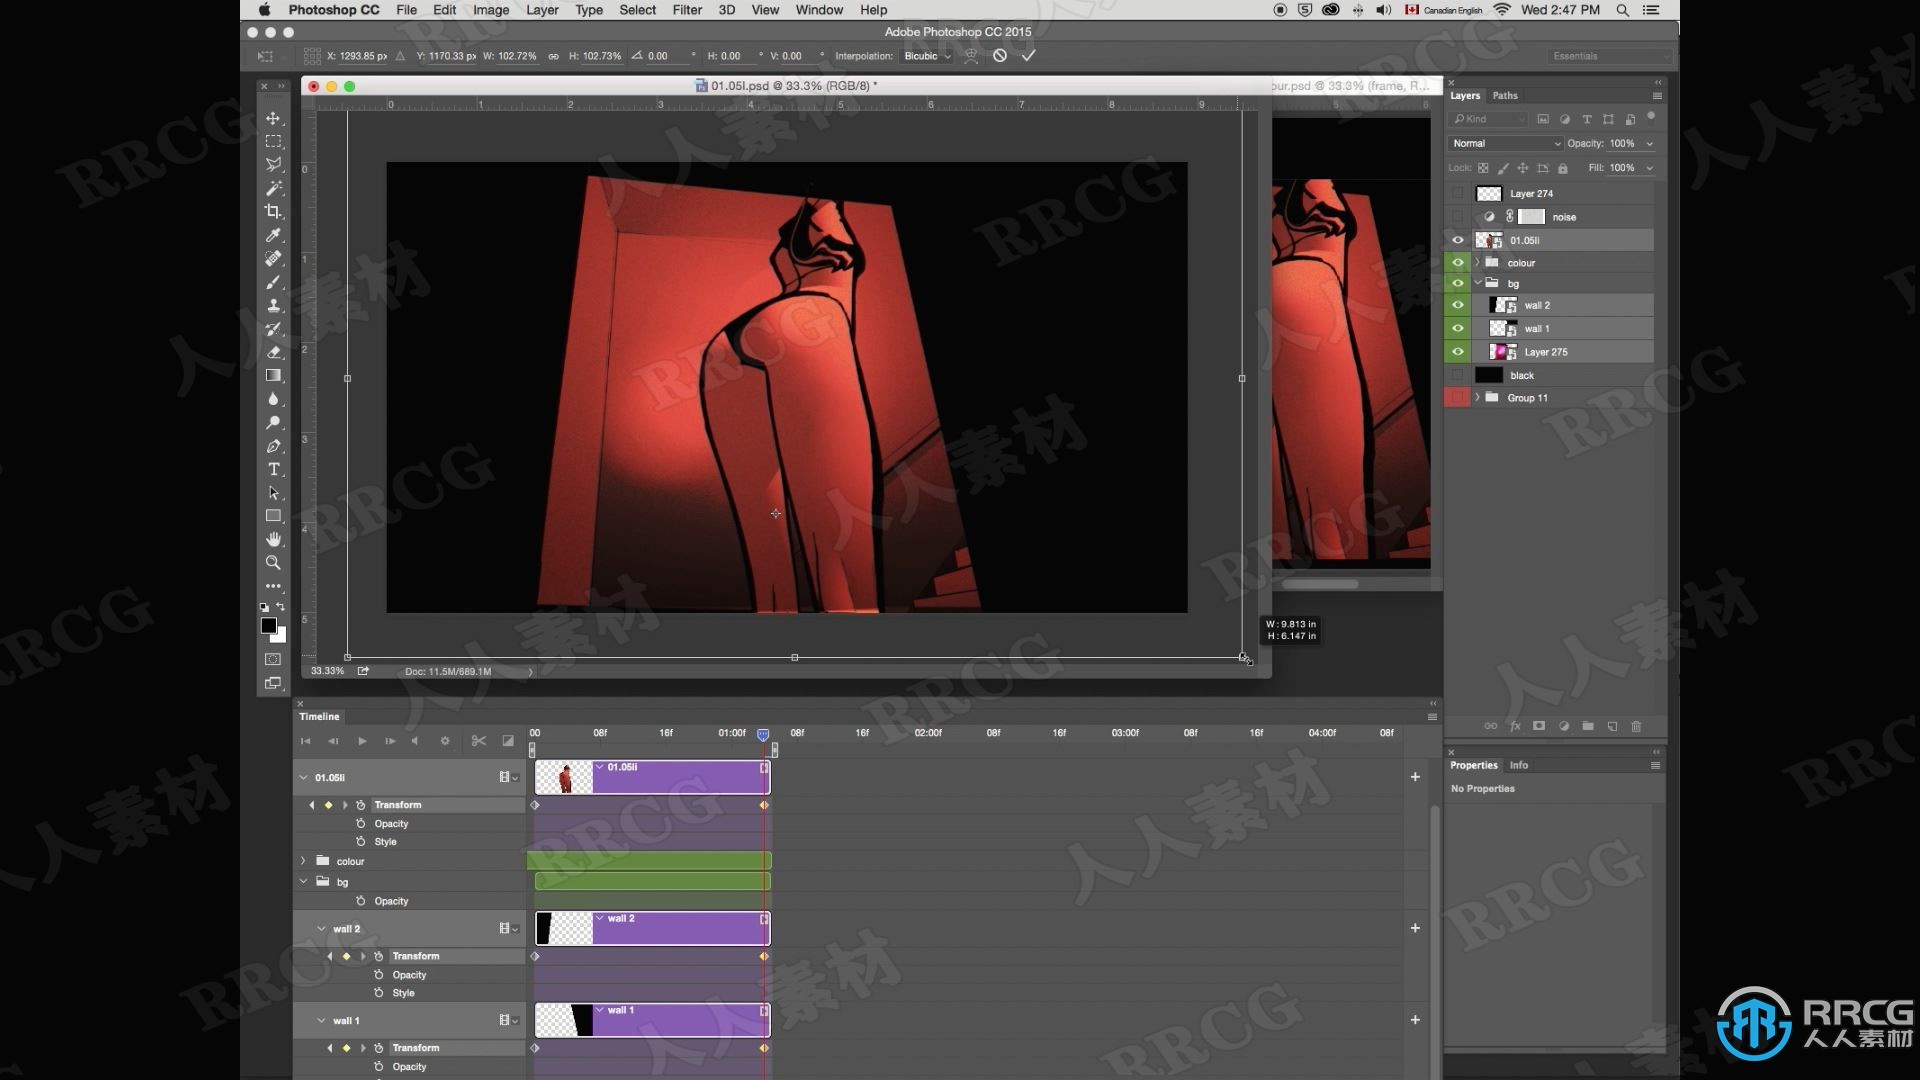
Task: Select the Move tool
Action: tap(273, 118)
